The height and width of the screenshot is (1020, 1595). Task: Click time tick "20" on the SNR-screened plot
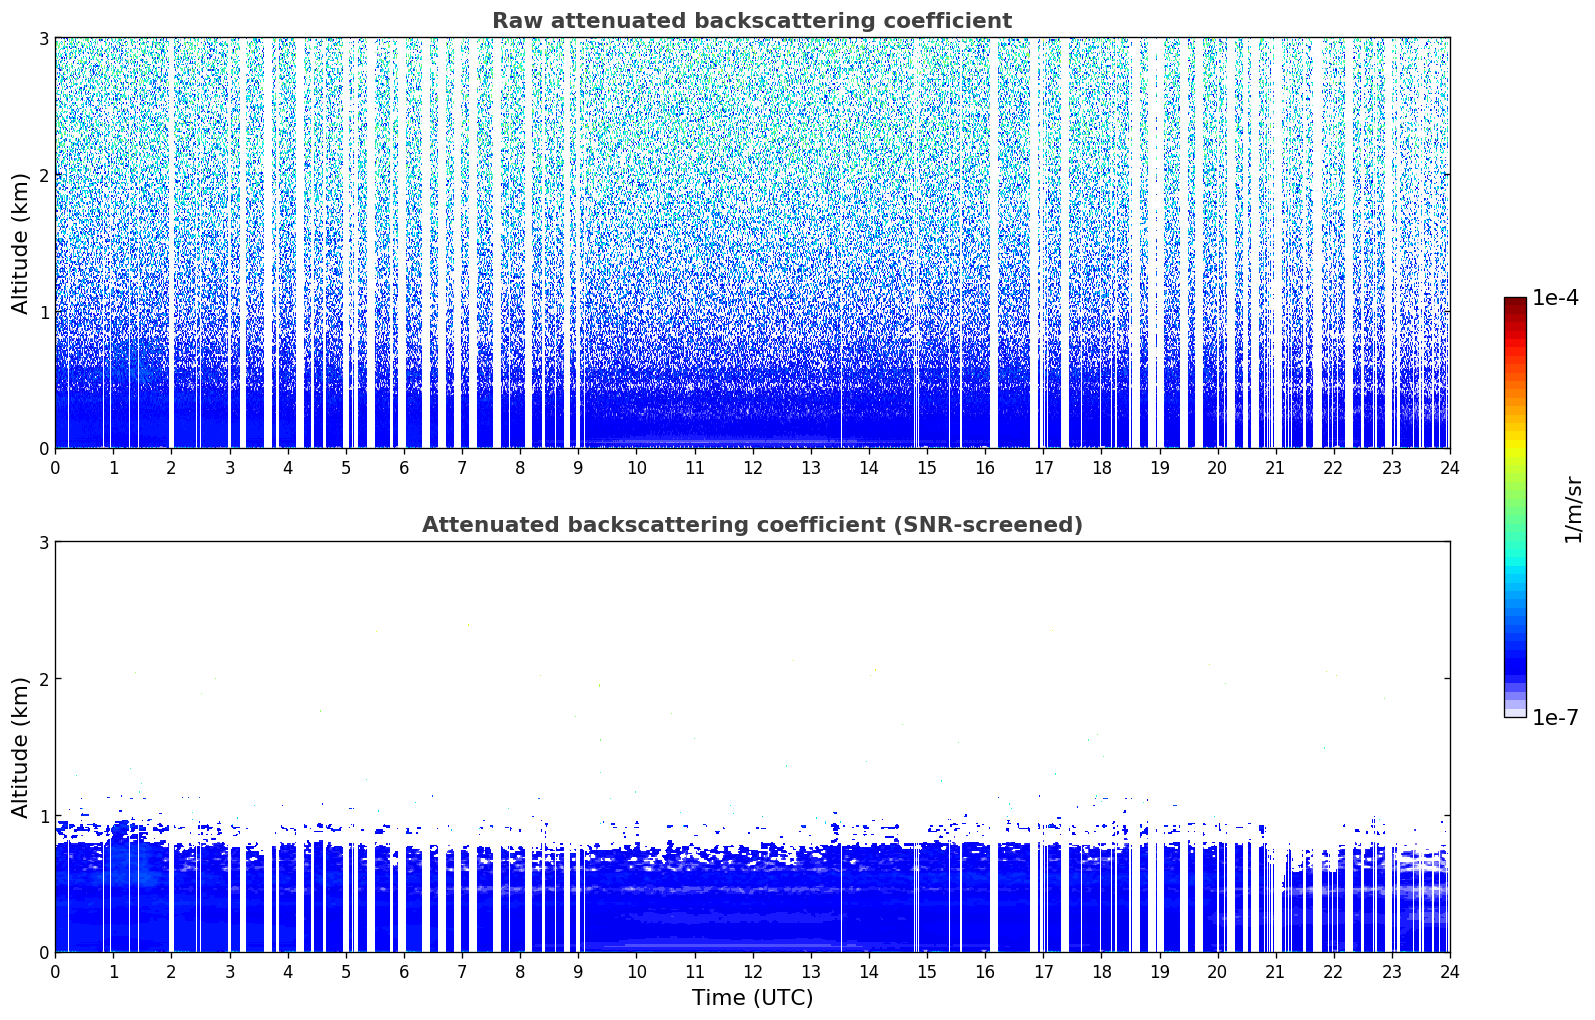[1217, 971]
